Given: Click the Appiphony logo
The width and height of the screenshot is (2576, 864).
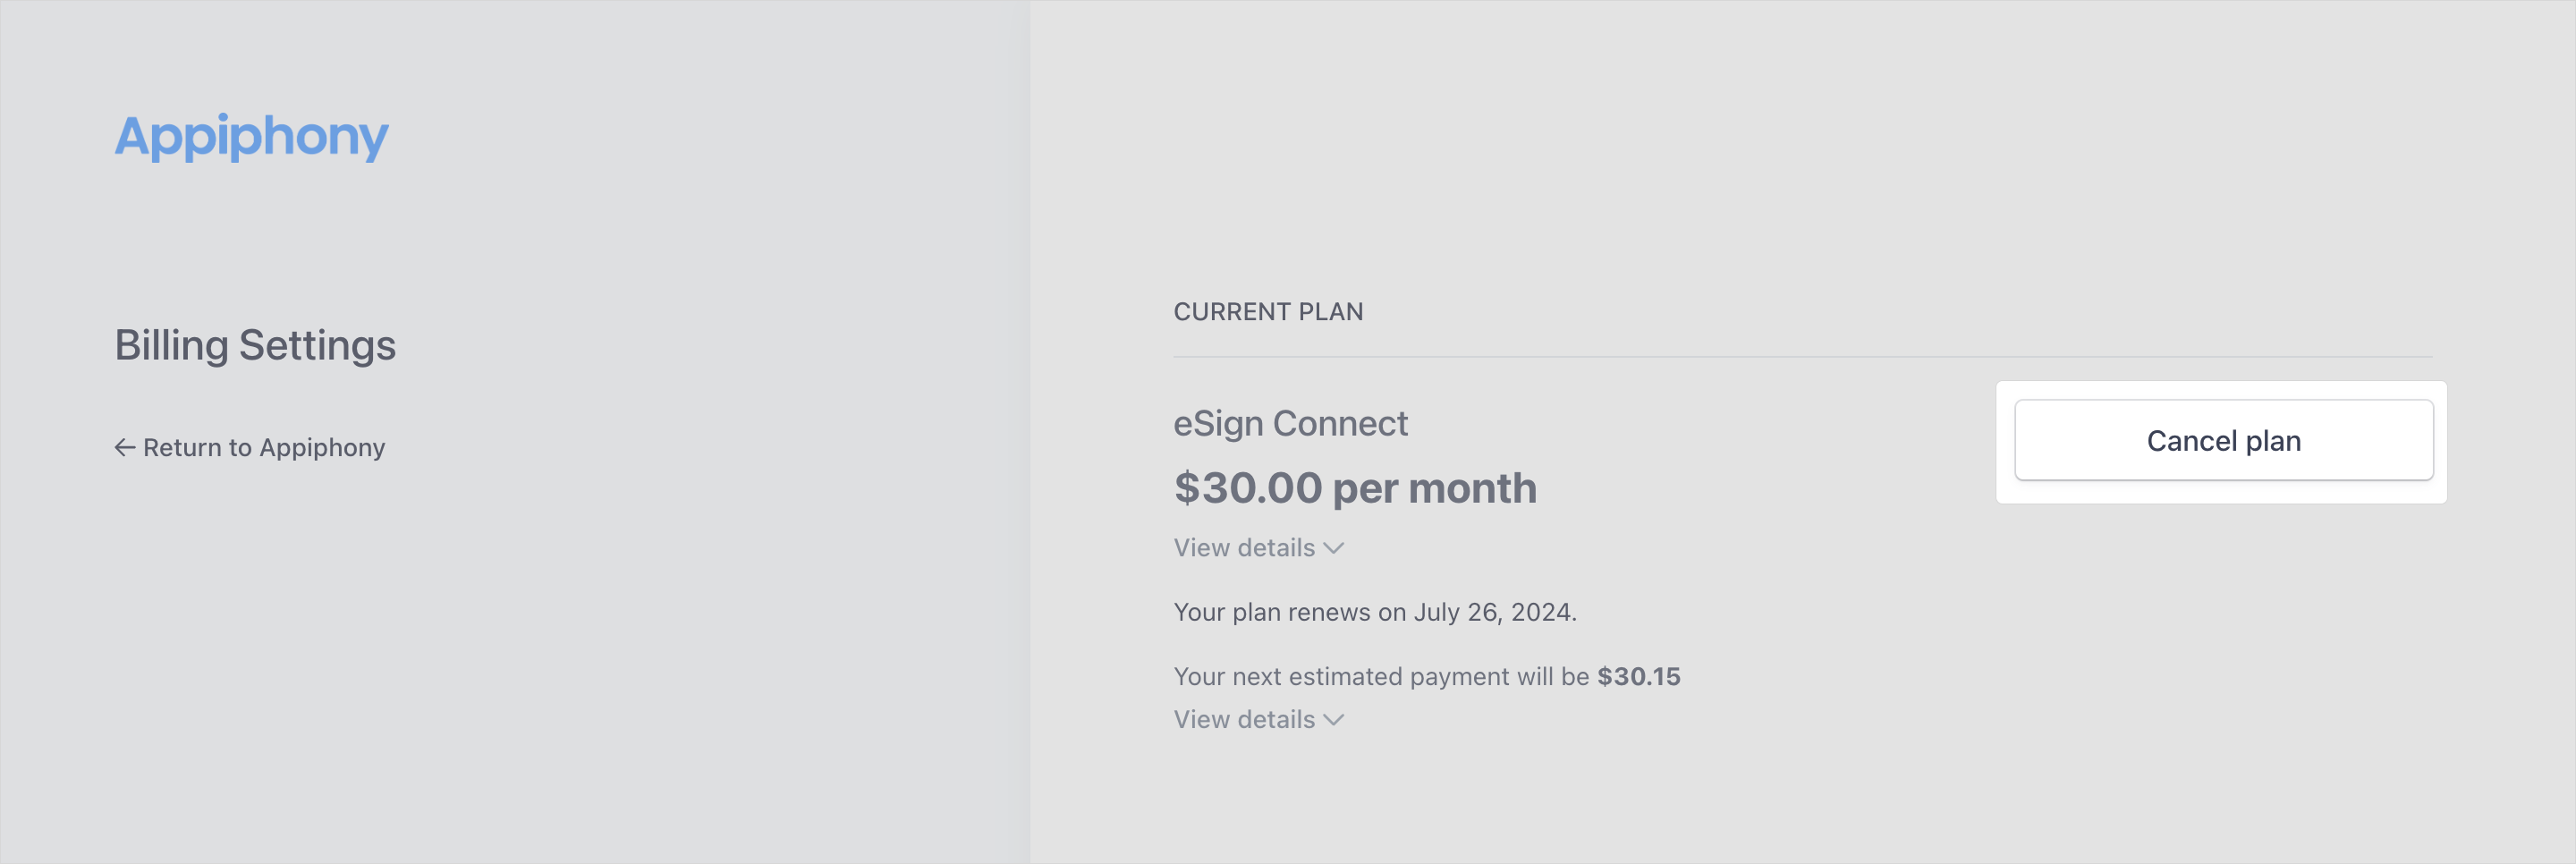Looking at the screenshot, I should tap(251, 136).
